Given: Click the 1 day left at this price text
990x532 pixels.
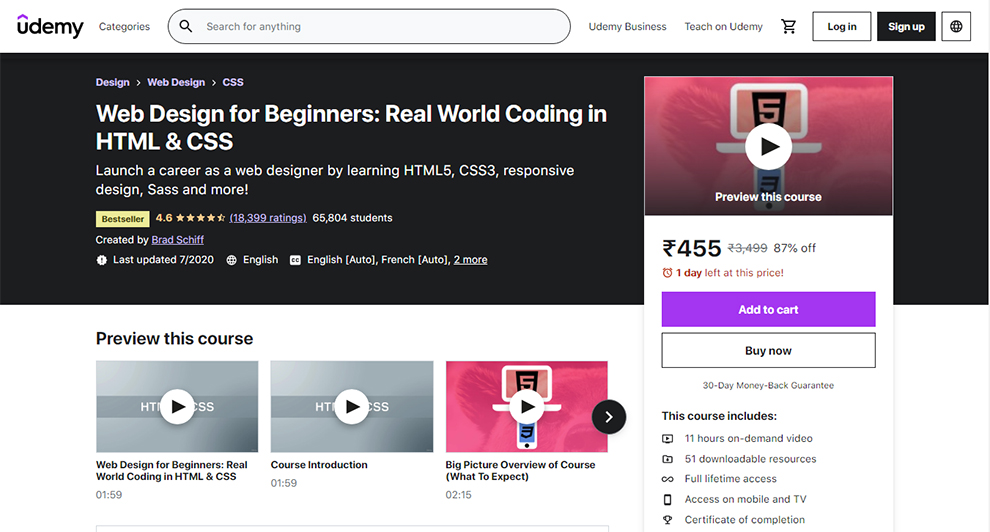Looking at the screenshot, I should click(730, 273).
